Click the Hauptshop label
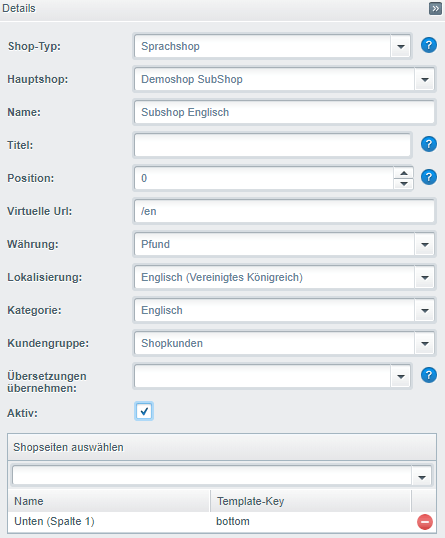This screenshot has height=538, width=445. pos(38,79)
